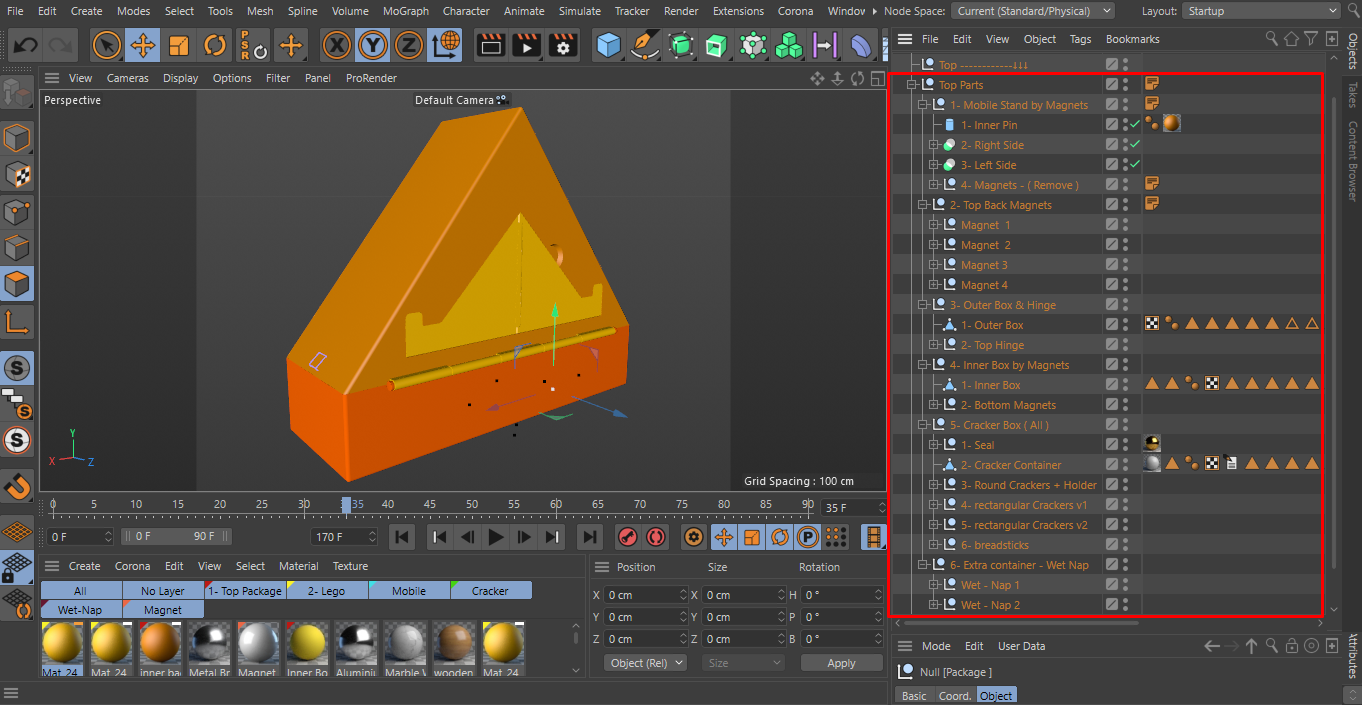
Task: Toggle the X-axis lock icon
Action: [337, 45]
